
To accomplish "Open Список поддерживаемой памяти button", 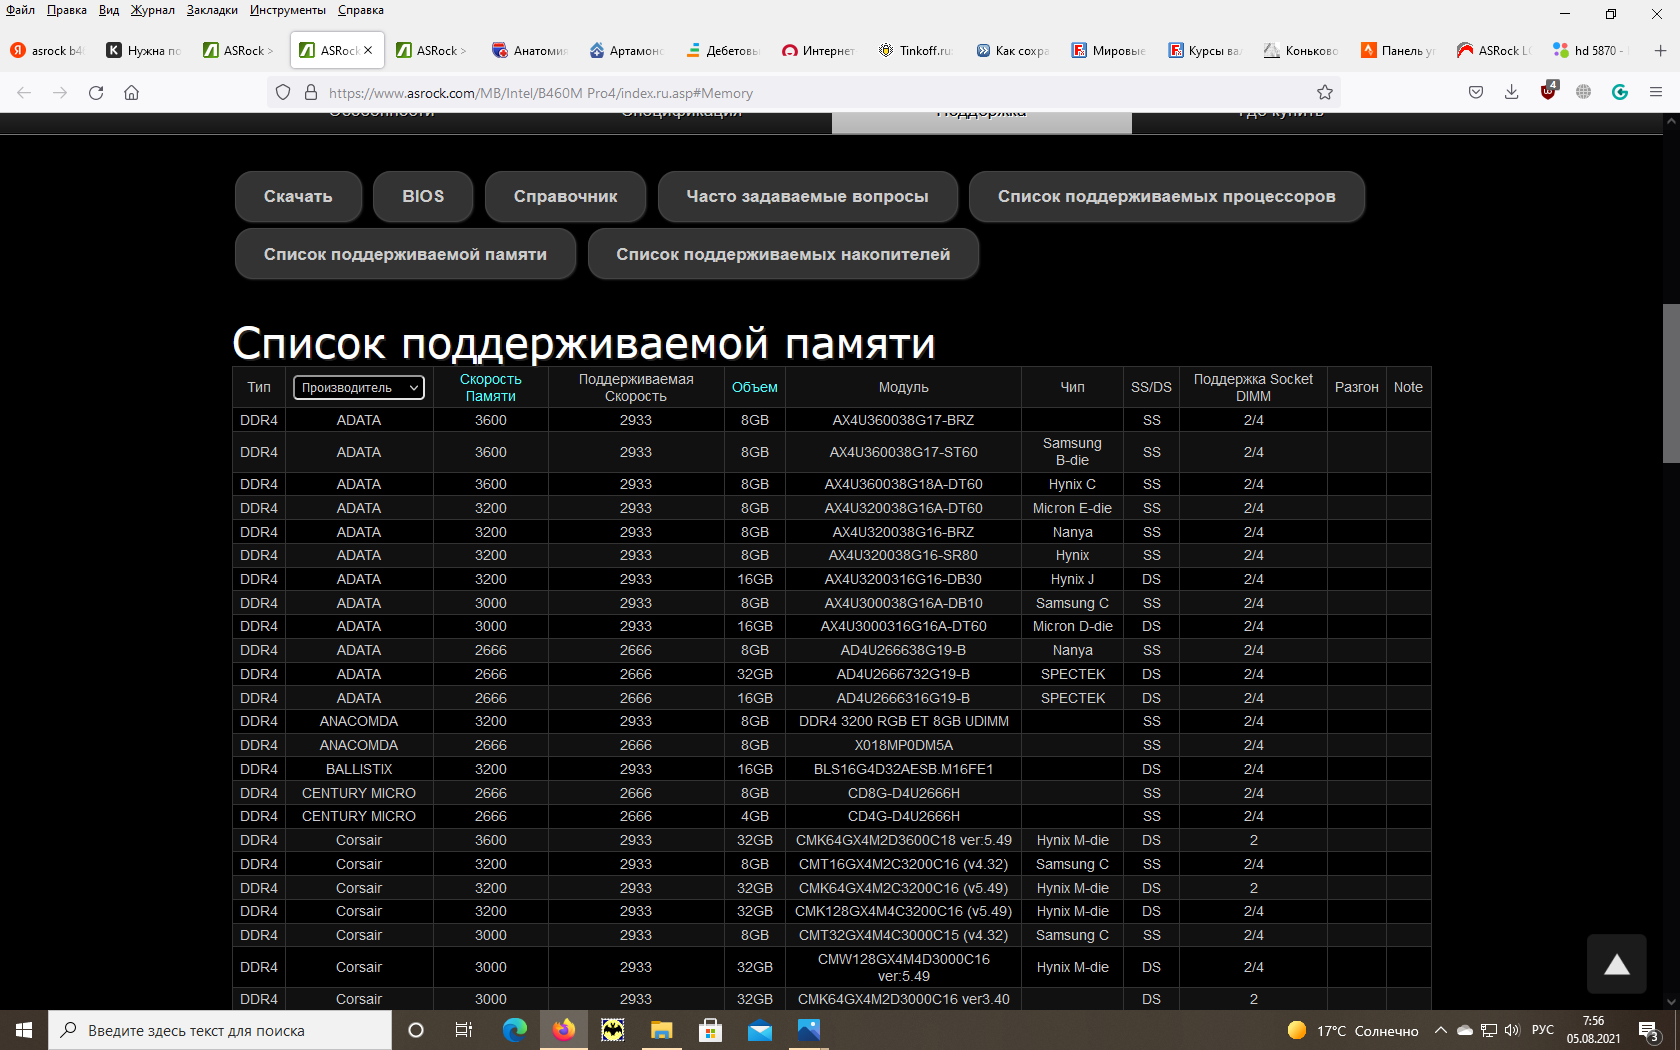I will pos(405,254).
